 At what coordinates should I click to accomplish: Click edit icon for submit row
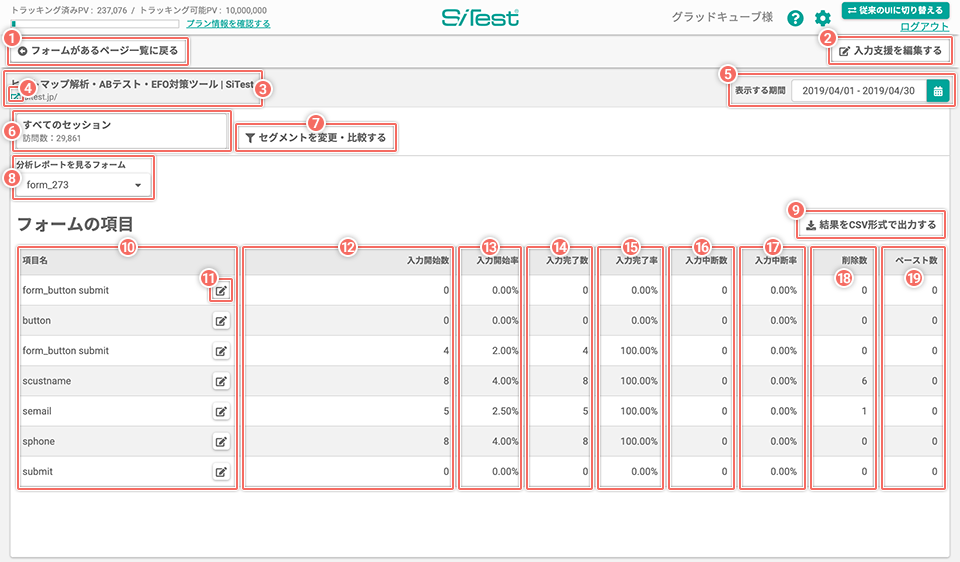coord(221,471)
